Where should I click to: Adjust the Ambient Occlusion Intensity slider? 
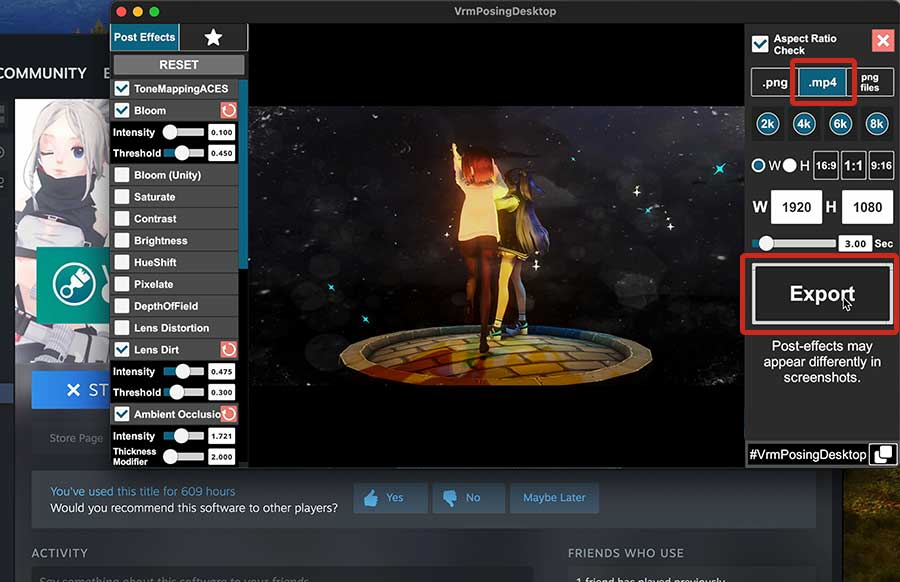click(x=183, y=436)
